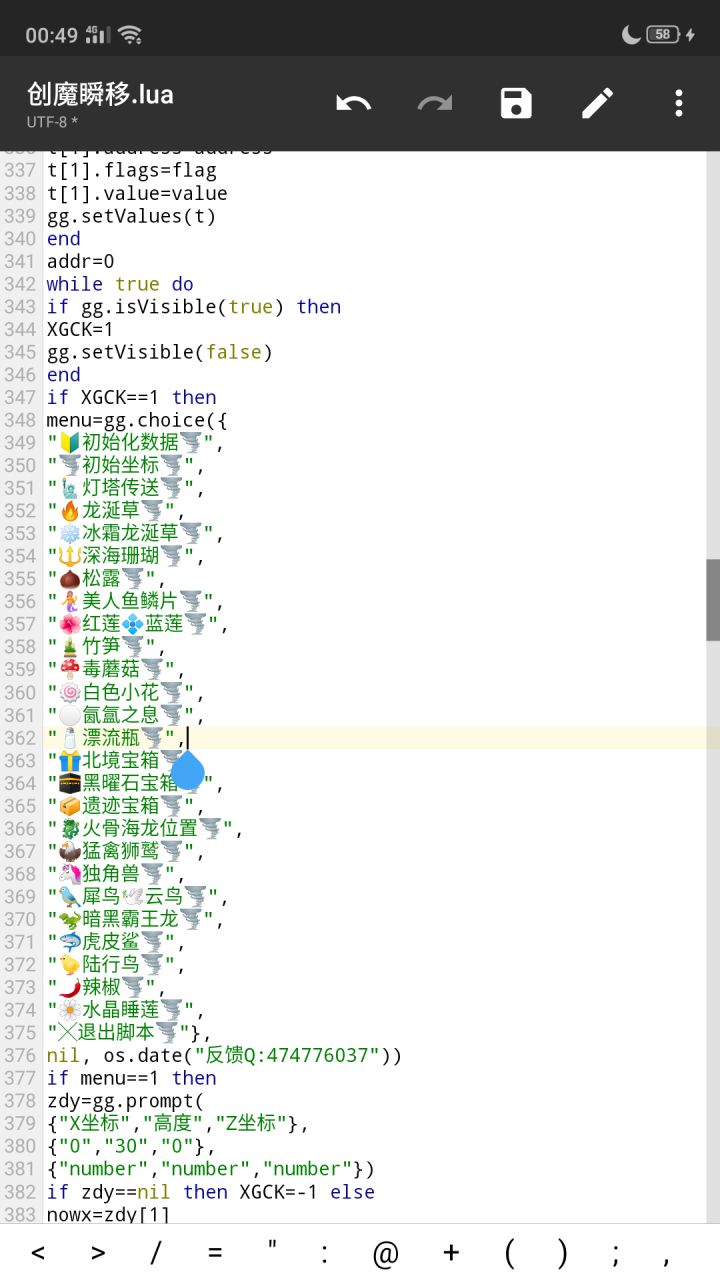Insert the opening parenthesis from shortcut bar
Image resolution: width=720 pixels, height=1280 pixels.
coord(509,1253)
